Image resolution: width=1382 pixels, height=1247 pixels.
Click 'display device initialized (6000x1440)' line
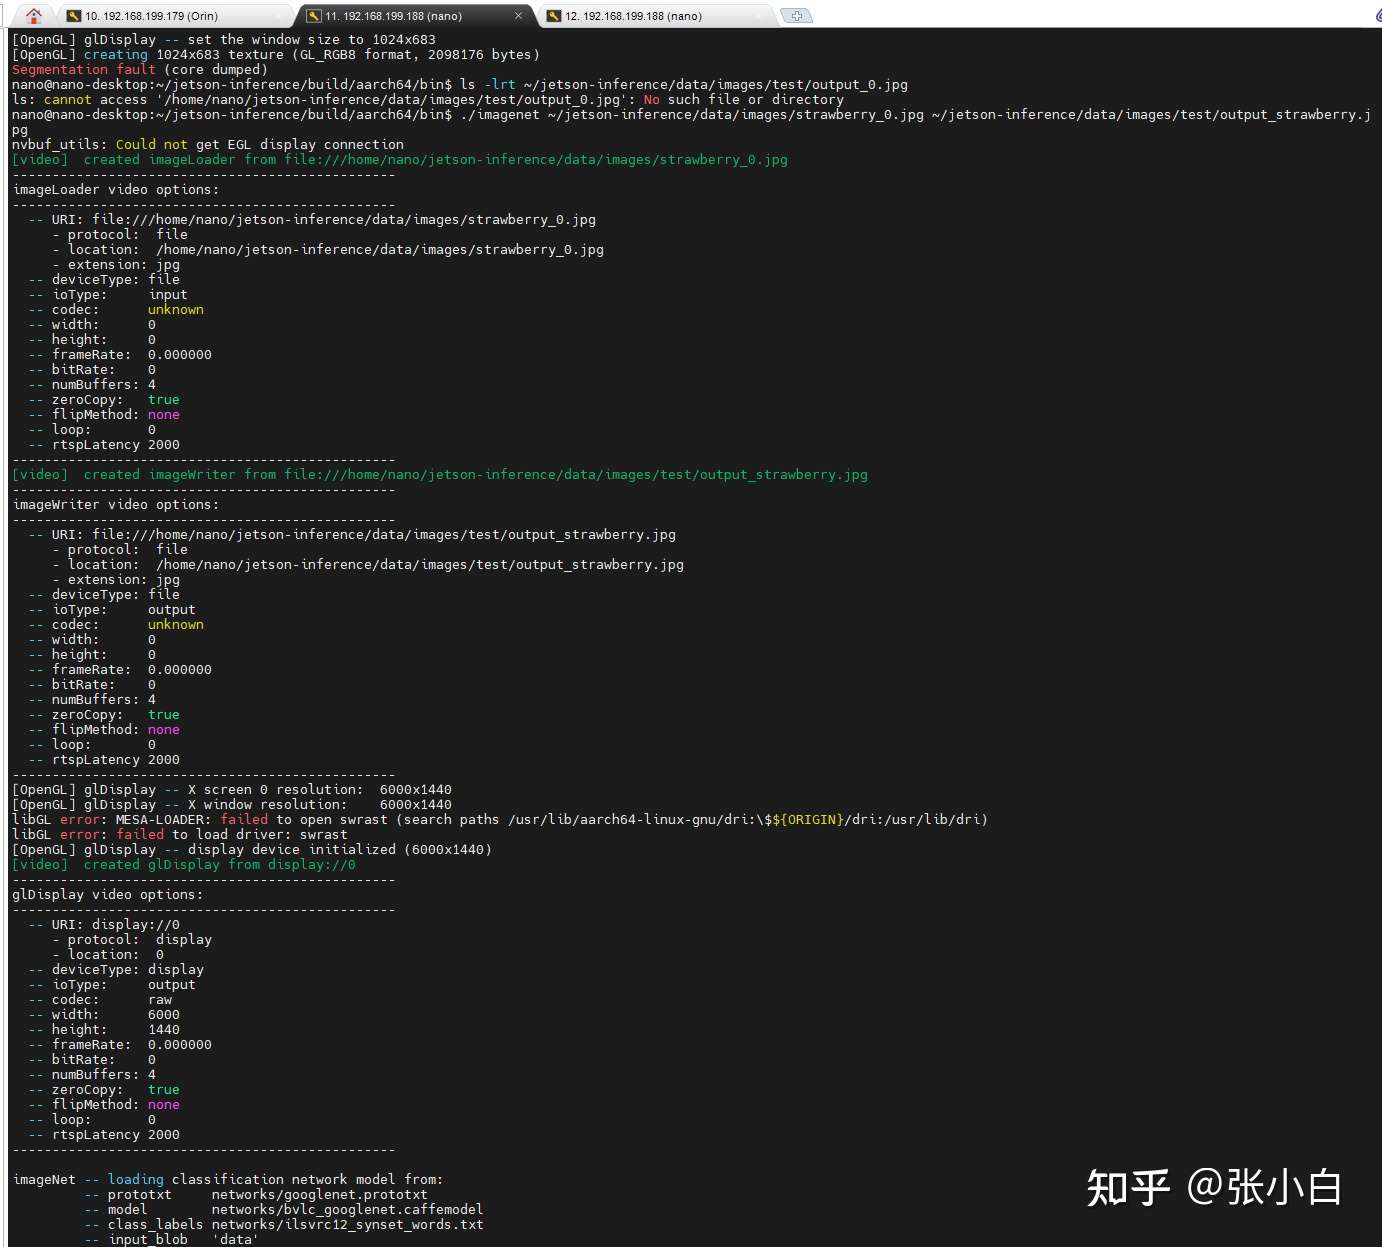click(x=252, y=849)
